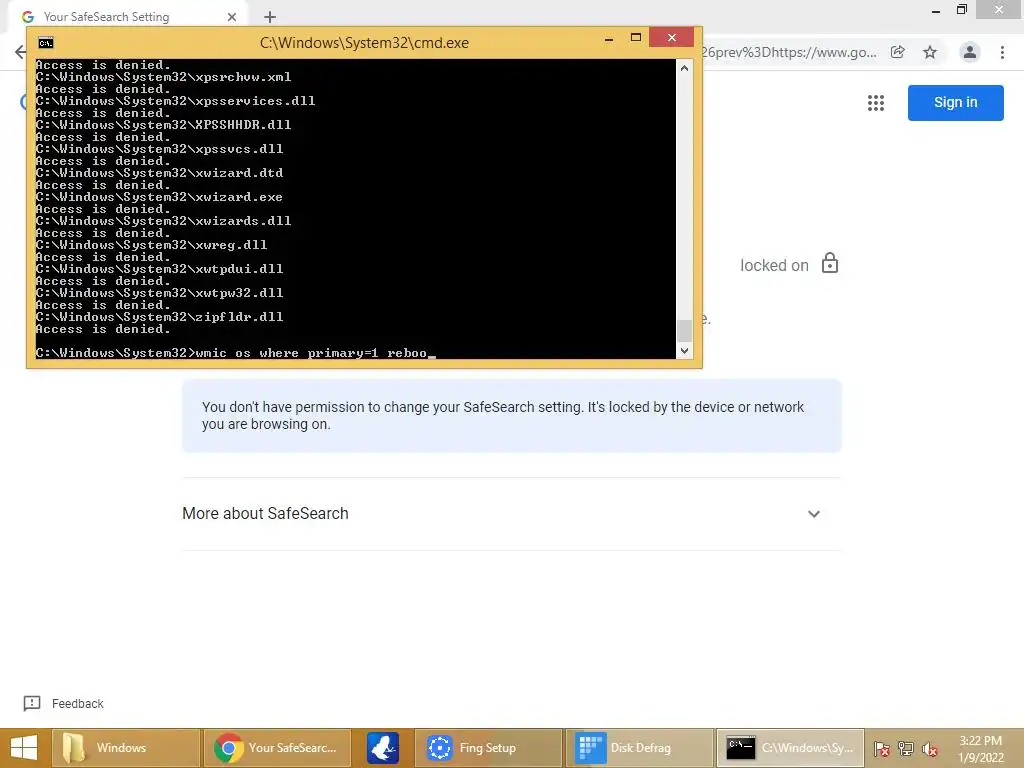Click xpsservices.dll line in cmd

175,101
